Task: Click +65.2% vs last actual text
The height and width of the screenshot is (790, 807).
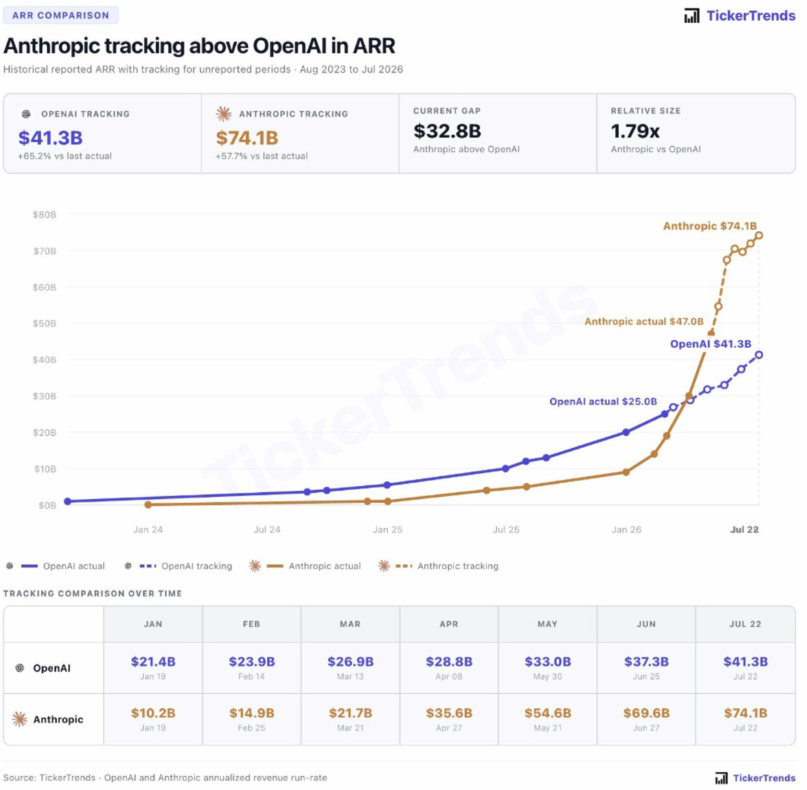Action: click(x=64, y=156)
